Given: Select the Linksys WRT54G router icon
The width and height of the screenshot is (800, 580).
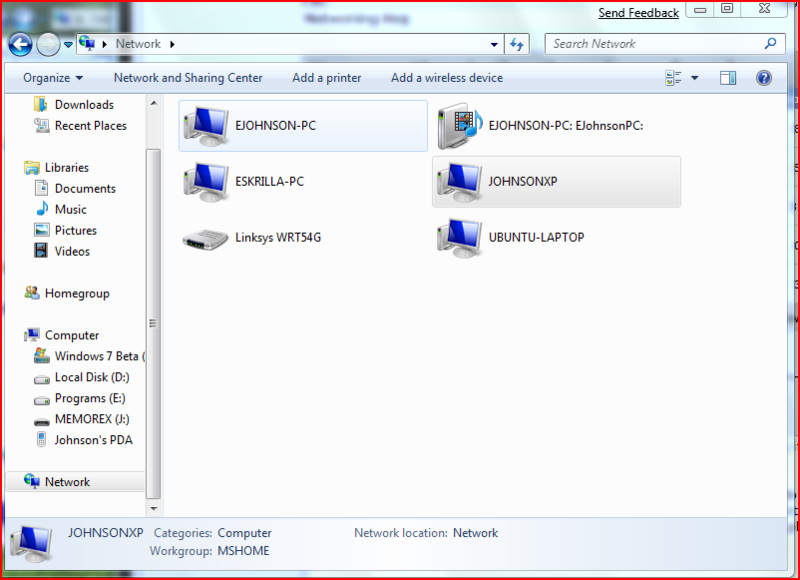Looking at the screenshot, I should [205, 238].
